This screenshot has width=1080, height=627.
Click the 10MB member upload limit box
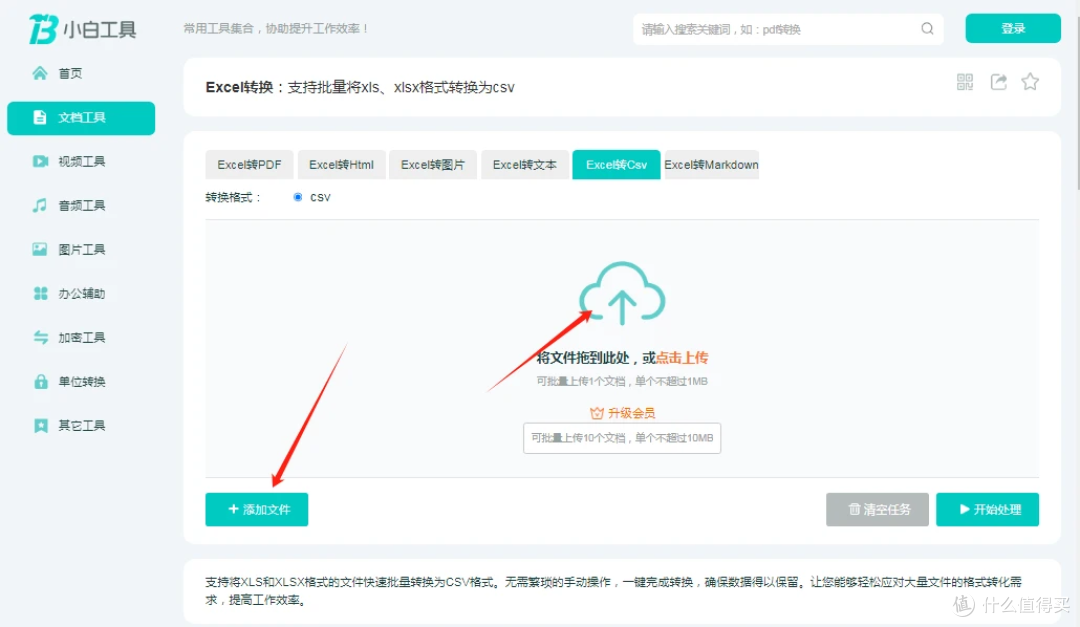[622, 438]
